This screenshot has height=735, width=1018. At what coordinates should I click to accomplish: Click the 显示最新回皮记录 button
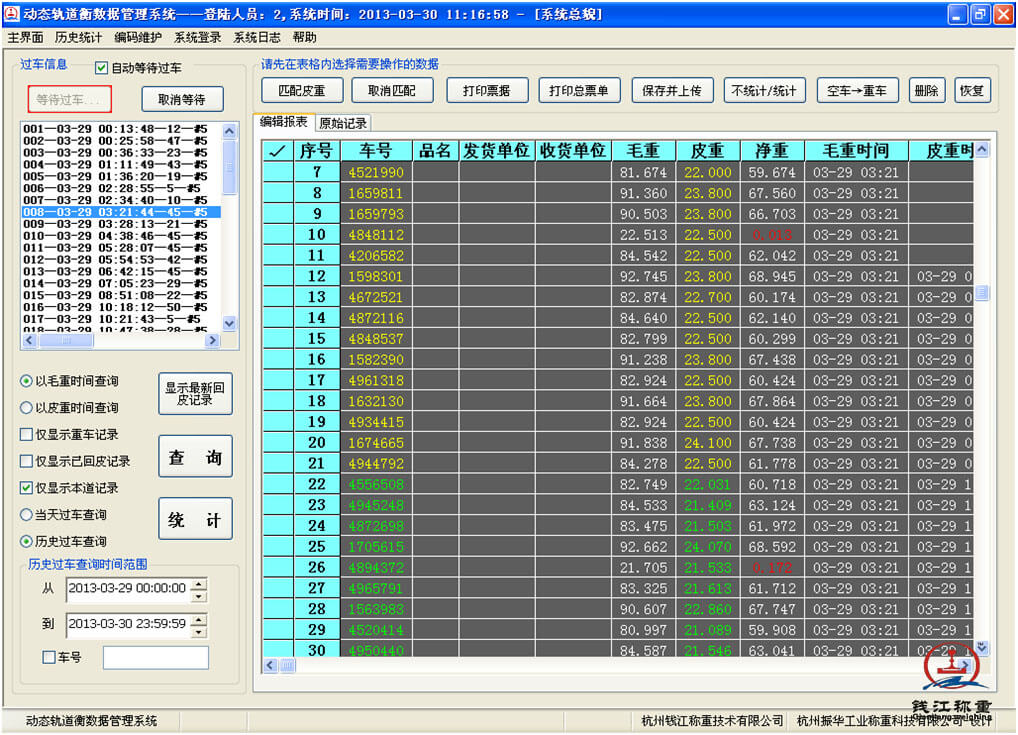tap(195, 394)
